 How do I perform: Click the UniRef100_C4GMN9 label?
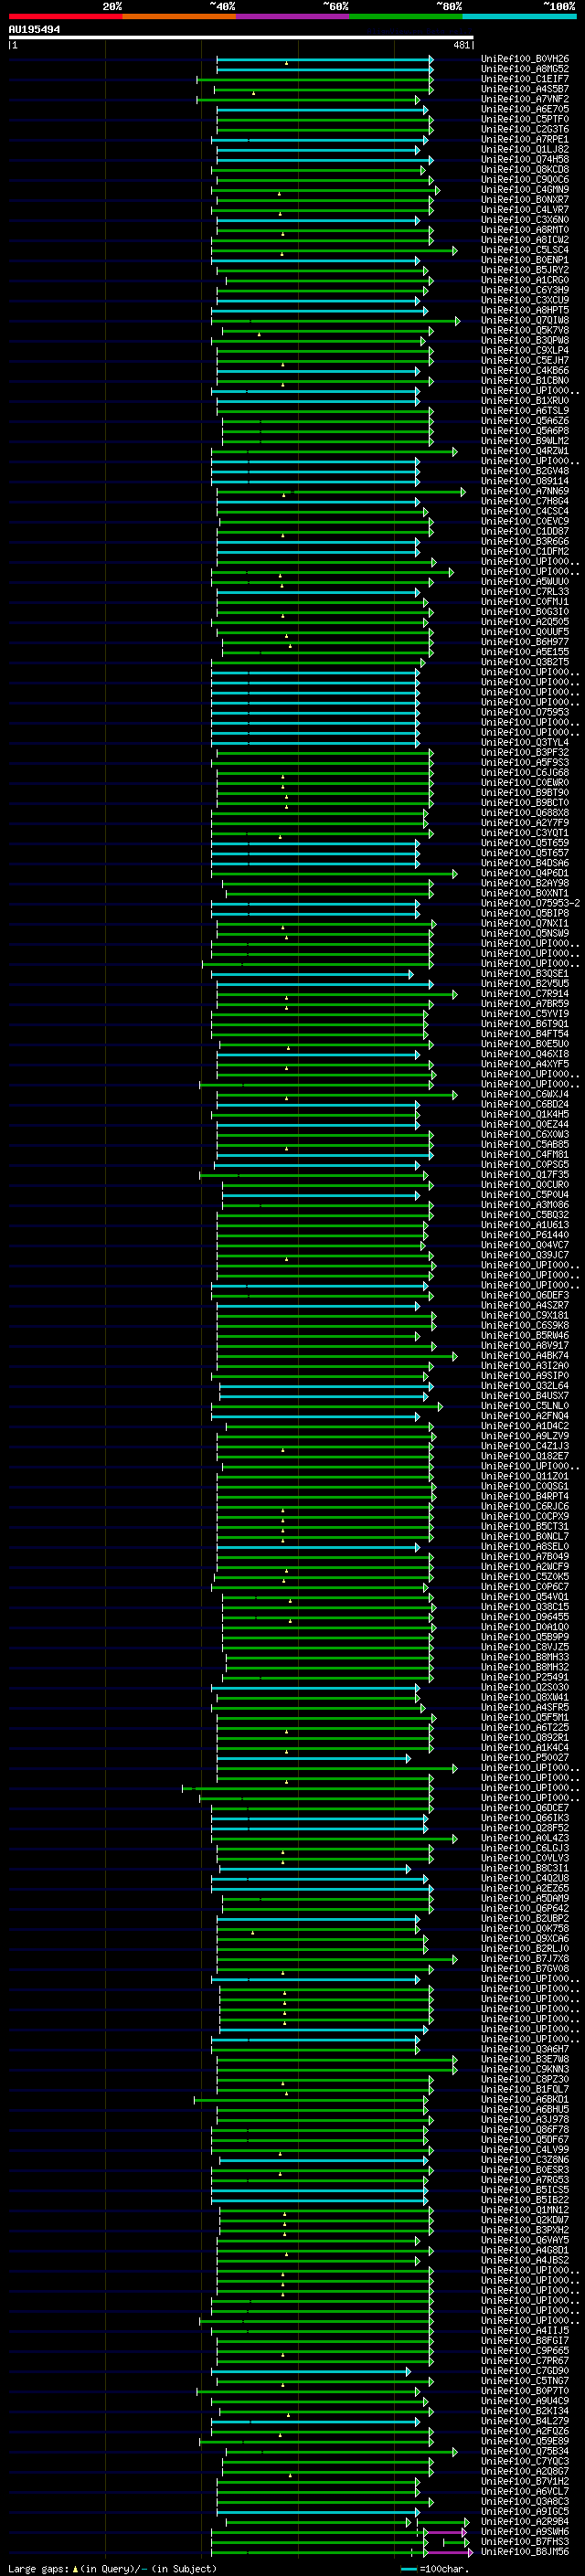(525, 190)
